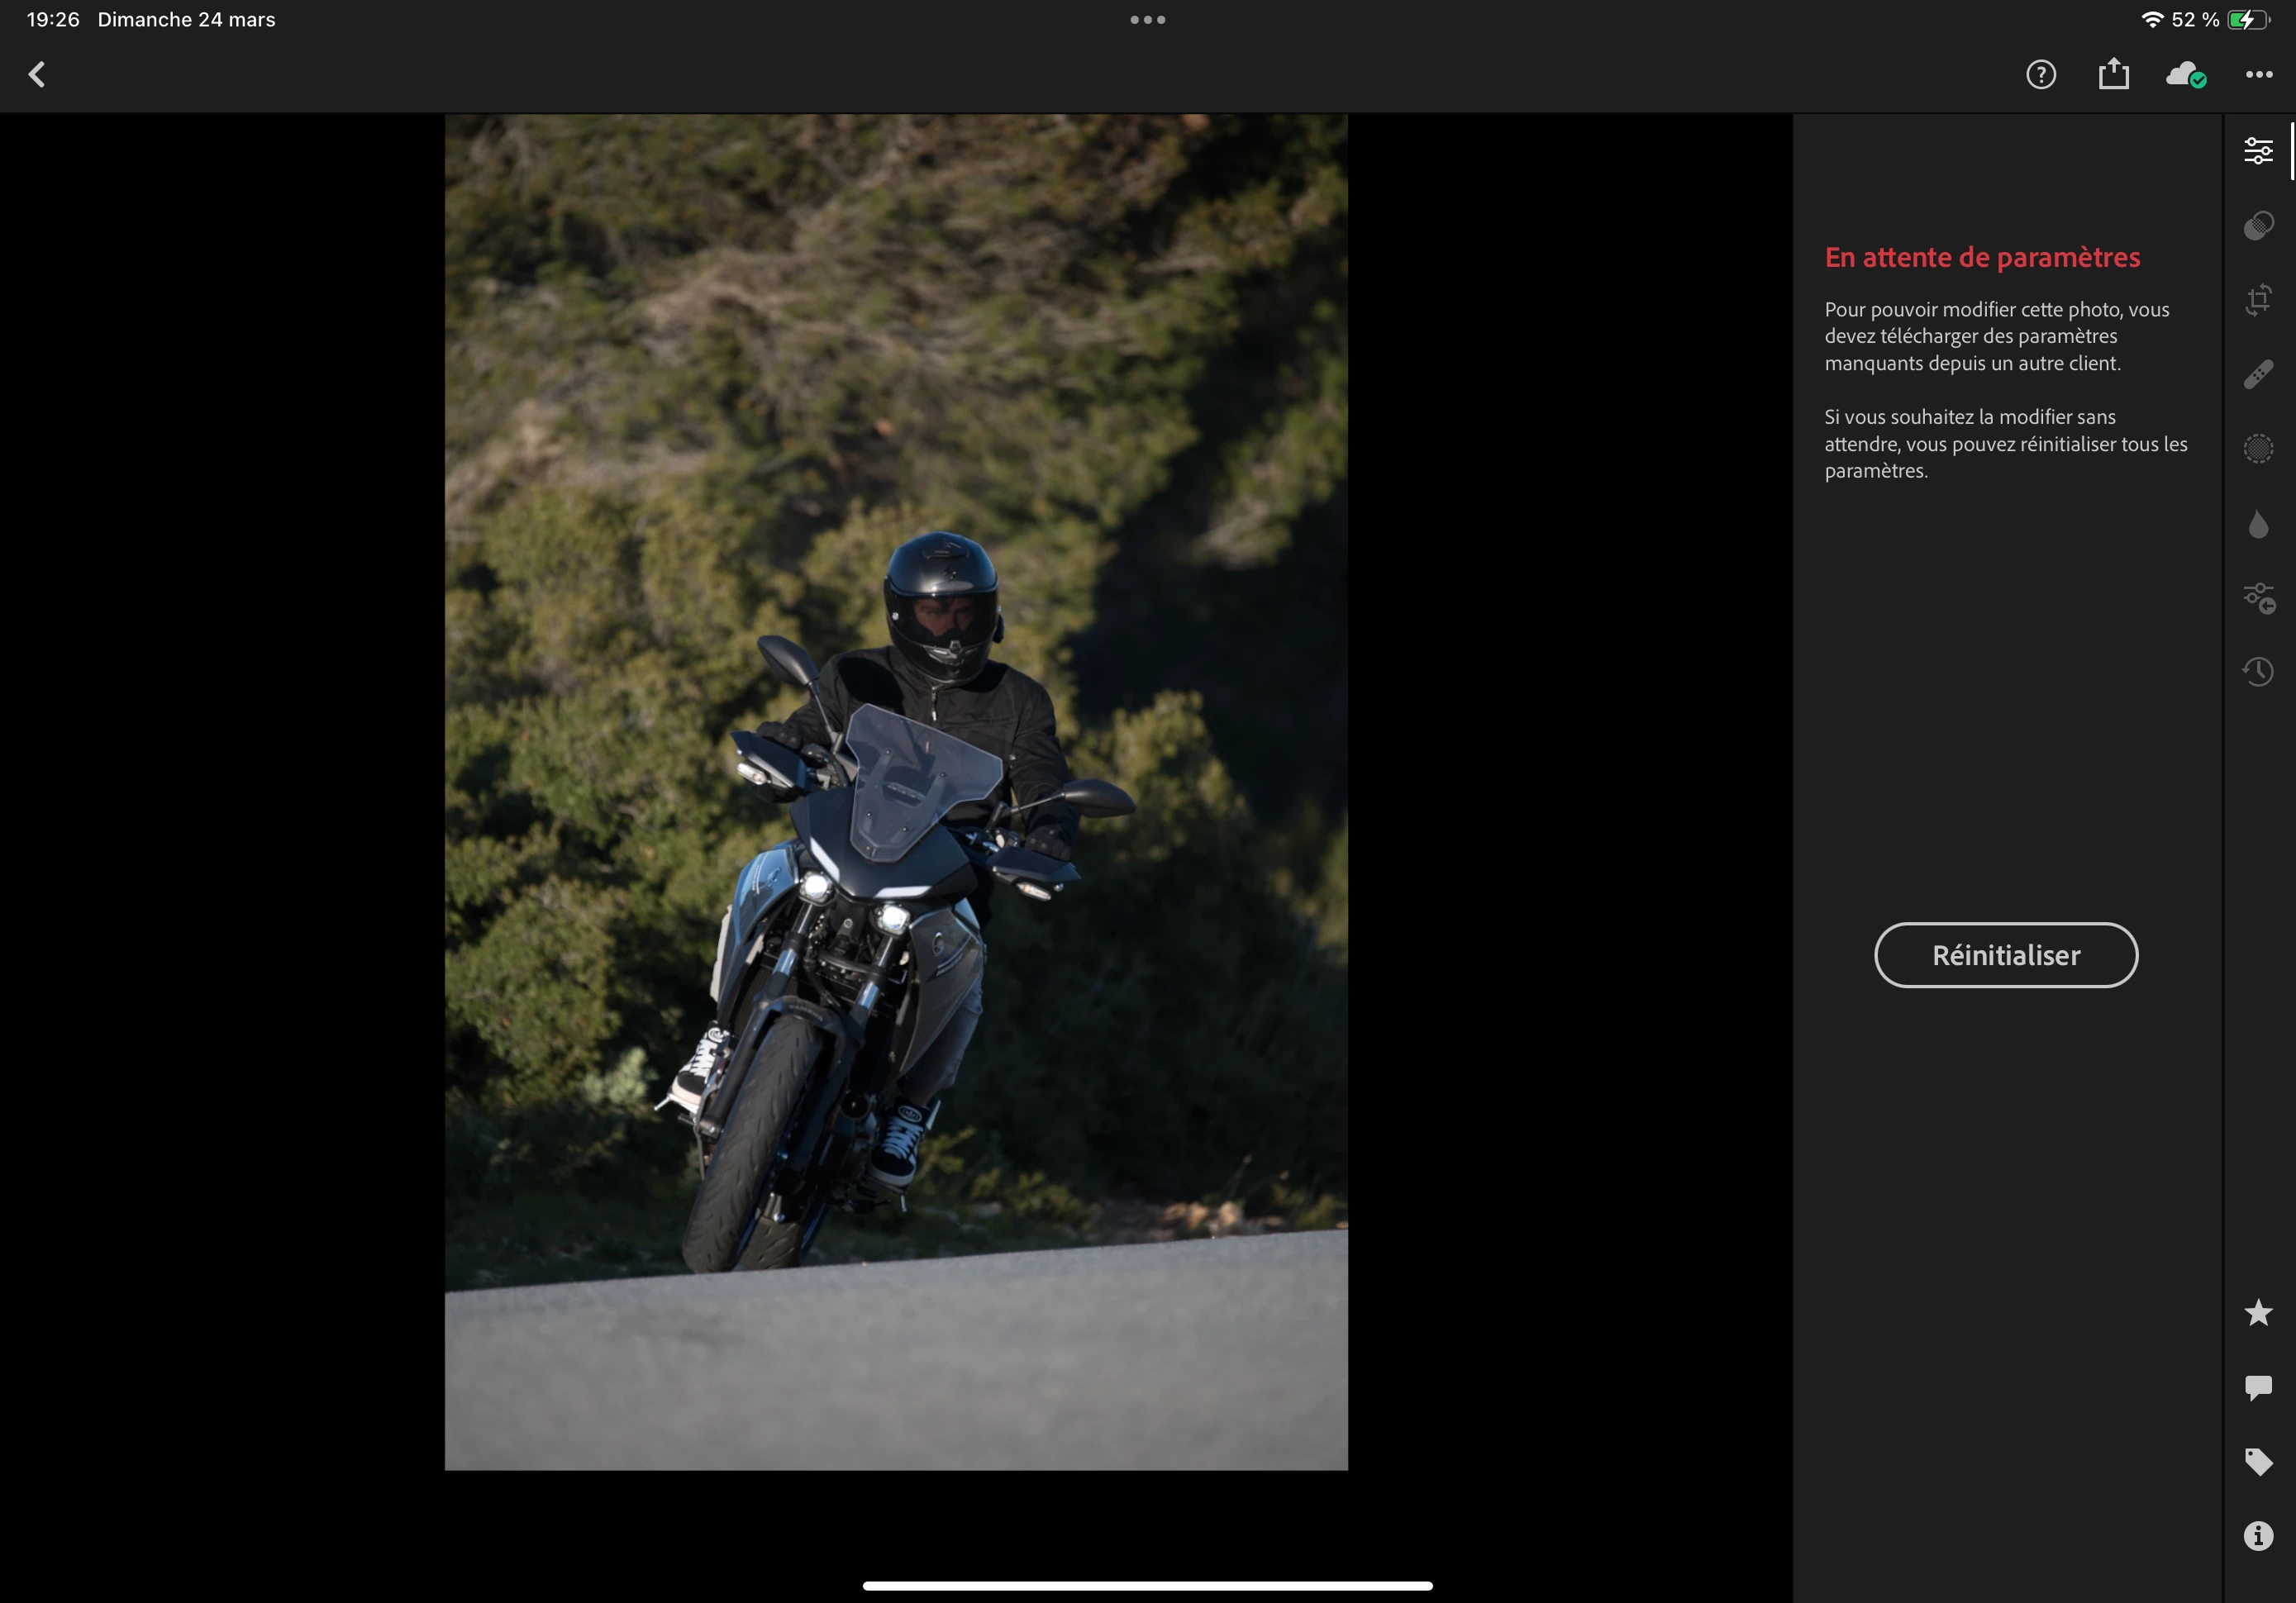Open the star ratings panel
The image size is (2296, 1603).
(x=2258, y=1312)
